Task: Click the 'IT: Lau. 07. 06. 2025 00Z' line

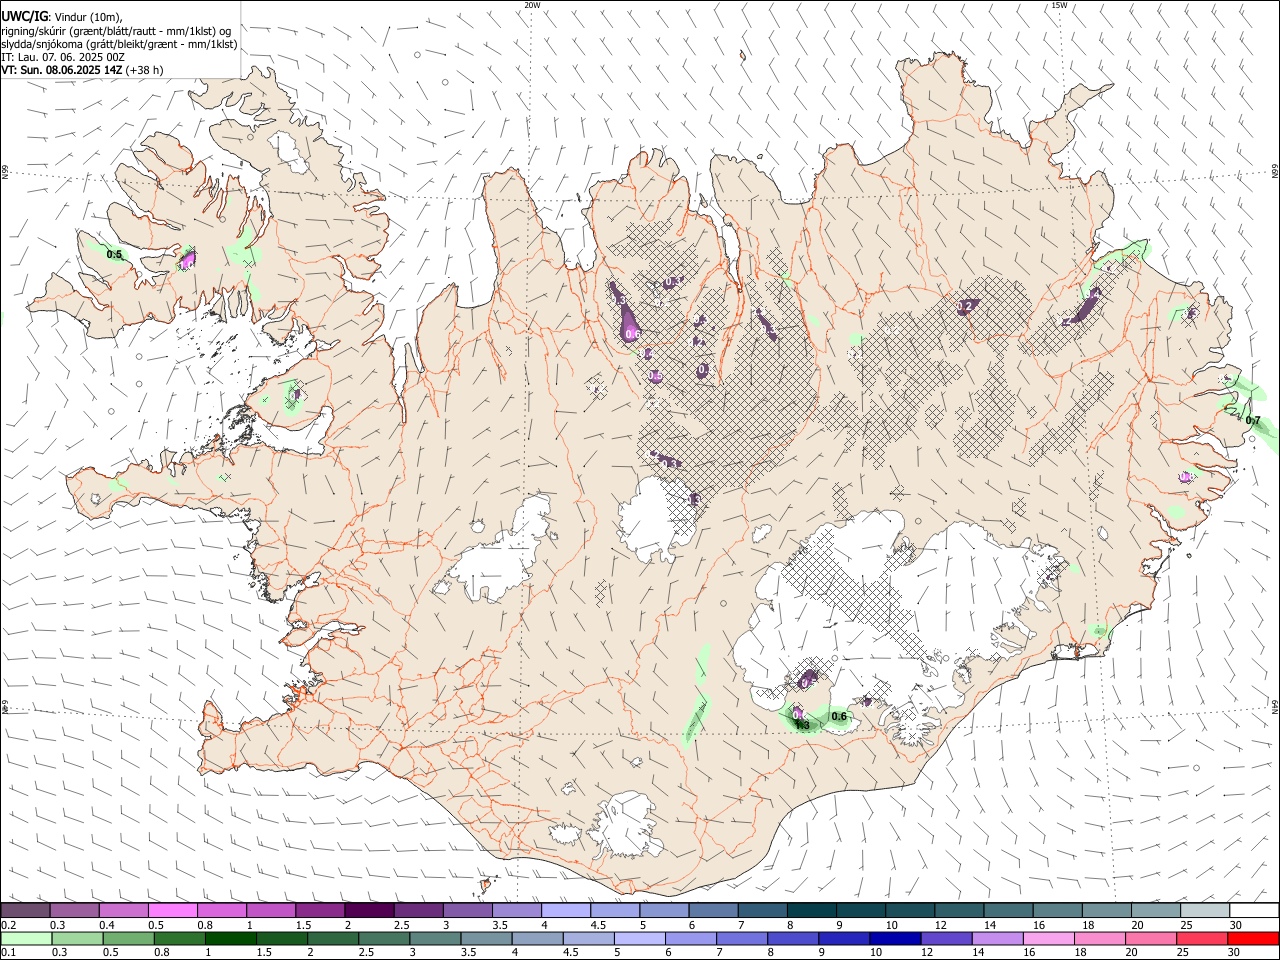Action: point(63,57)
